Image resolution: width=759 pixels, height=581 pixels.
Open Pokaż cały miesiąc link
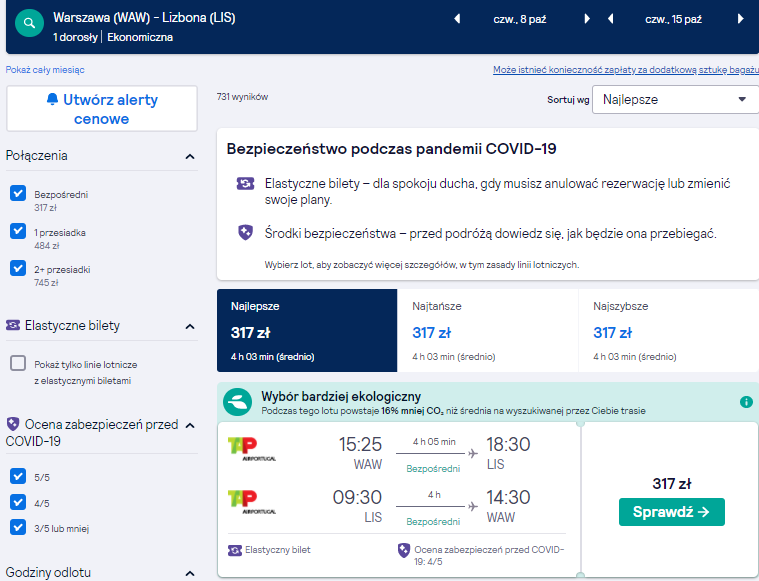[x=45, y=70]
